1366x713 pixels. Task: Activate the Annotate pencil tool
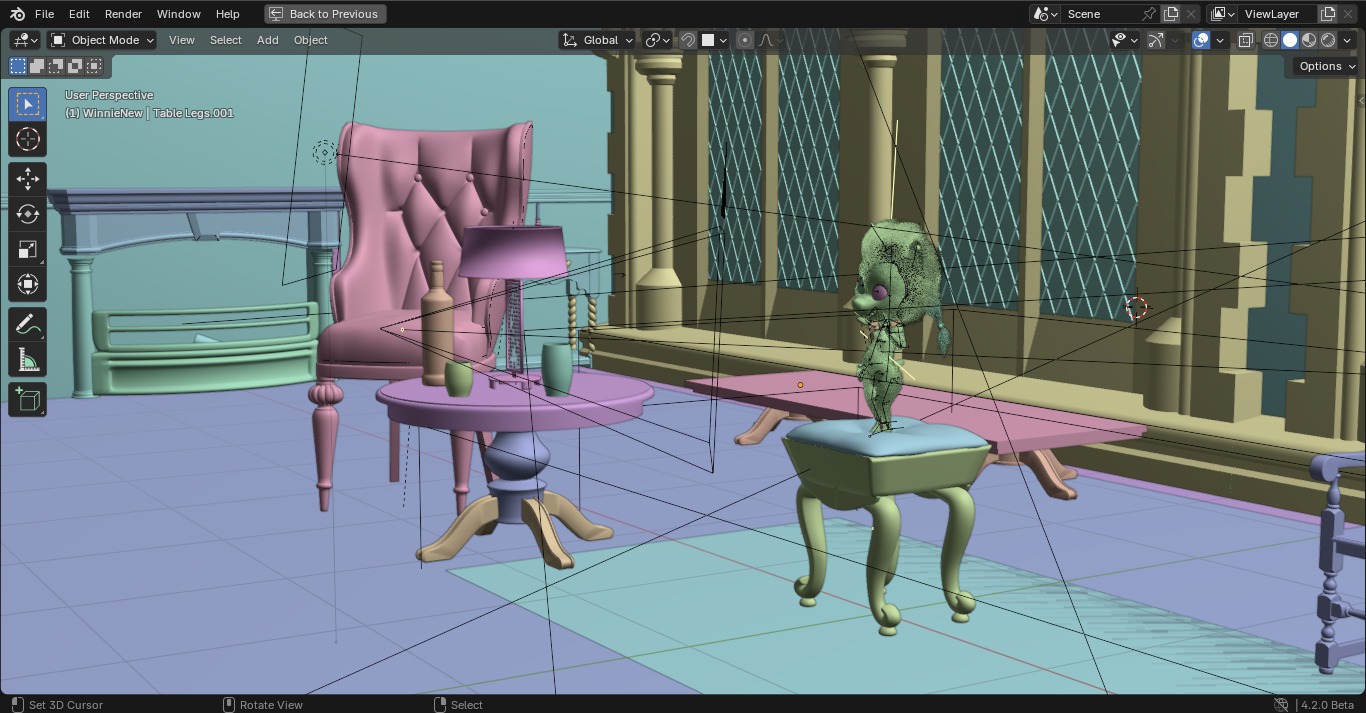pyautogui.click(x=27, y=324)
